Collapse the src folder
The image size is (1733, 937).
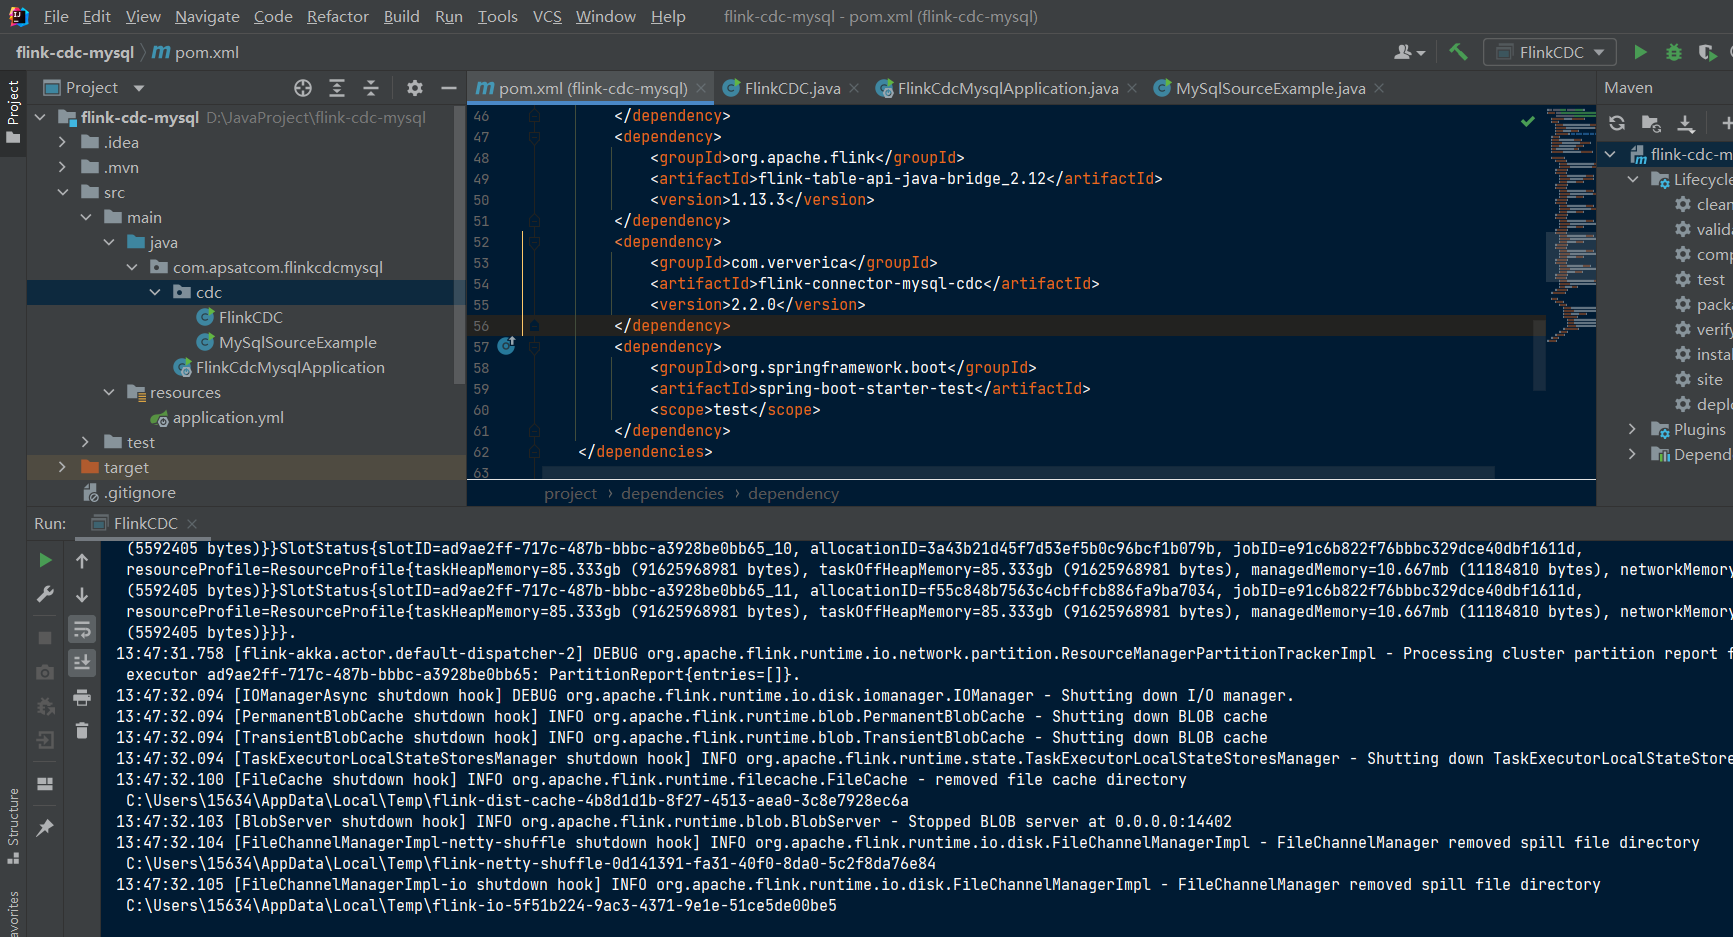pyautogui.click(x=63, y=192)
